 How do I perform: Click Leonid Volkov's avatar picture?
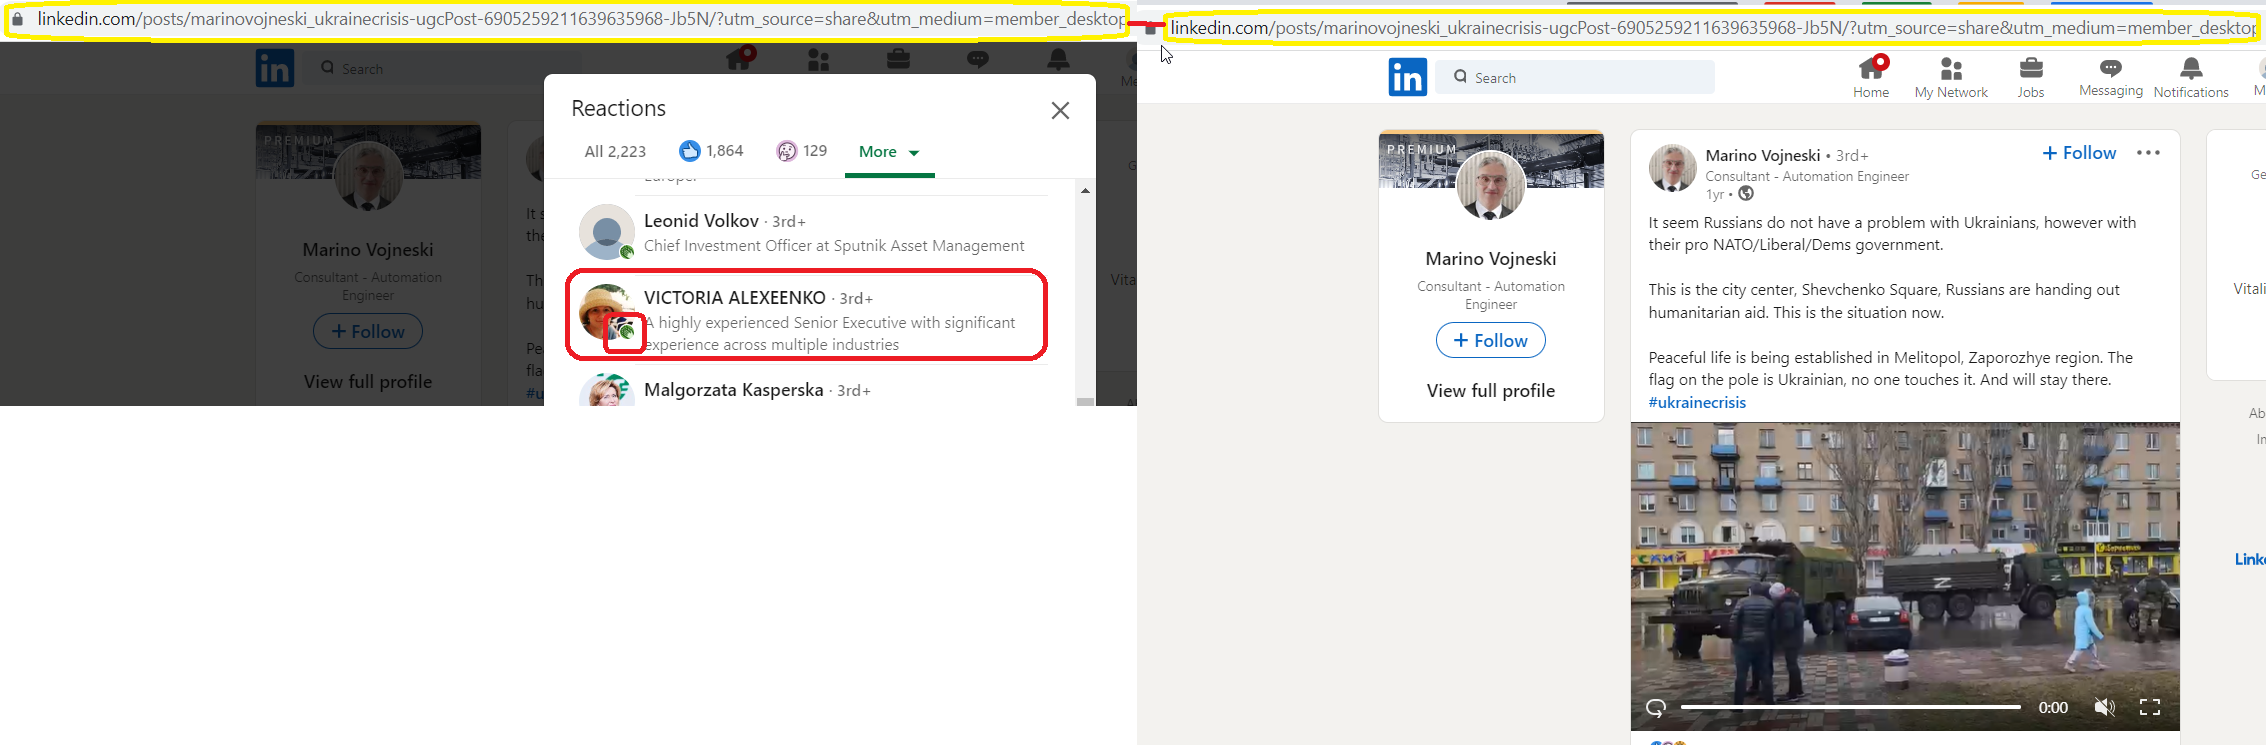(x=607, y=232)
